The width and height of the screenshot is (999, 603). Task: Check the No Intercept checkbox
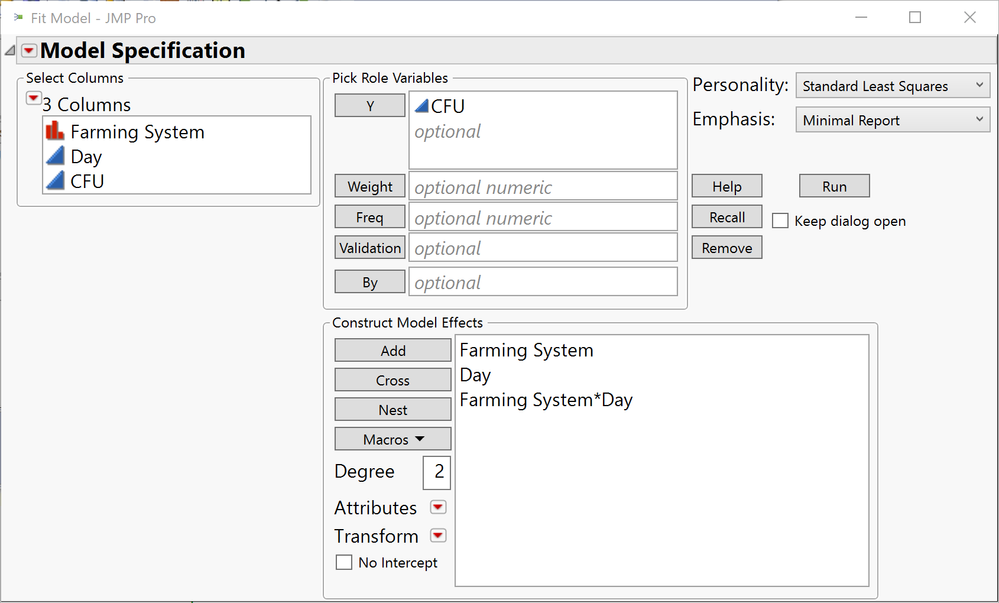(344, 563)
